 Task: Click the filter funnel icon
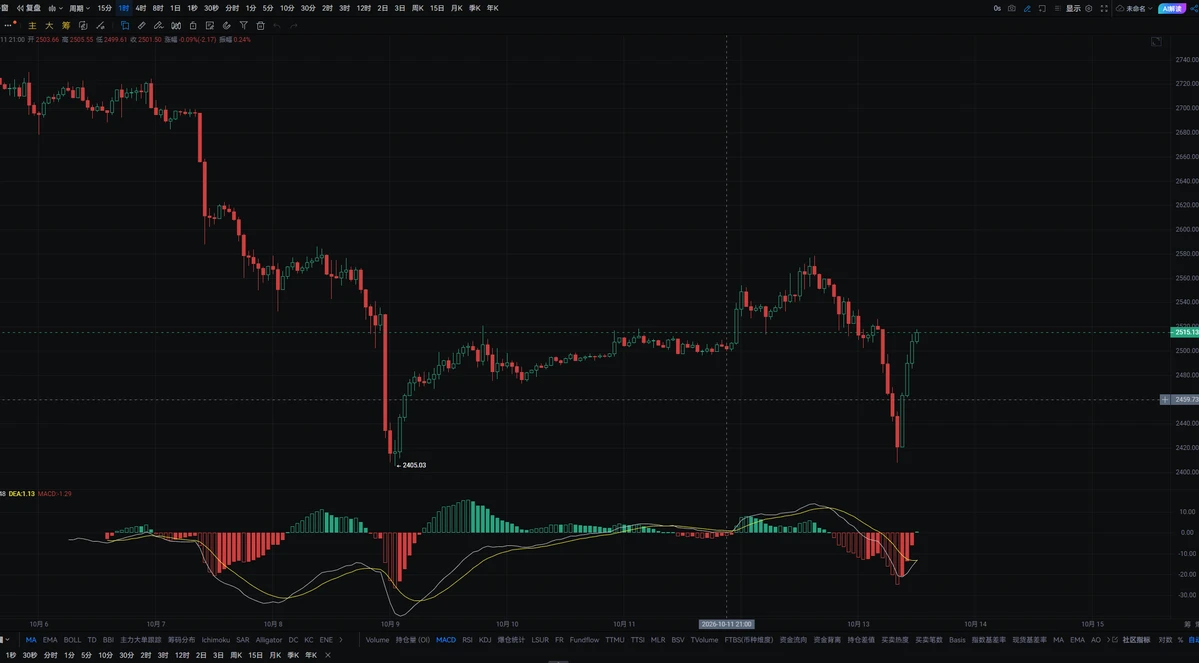coord(243,25)
